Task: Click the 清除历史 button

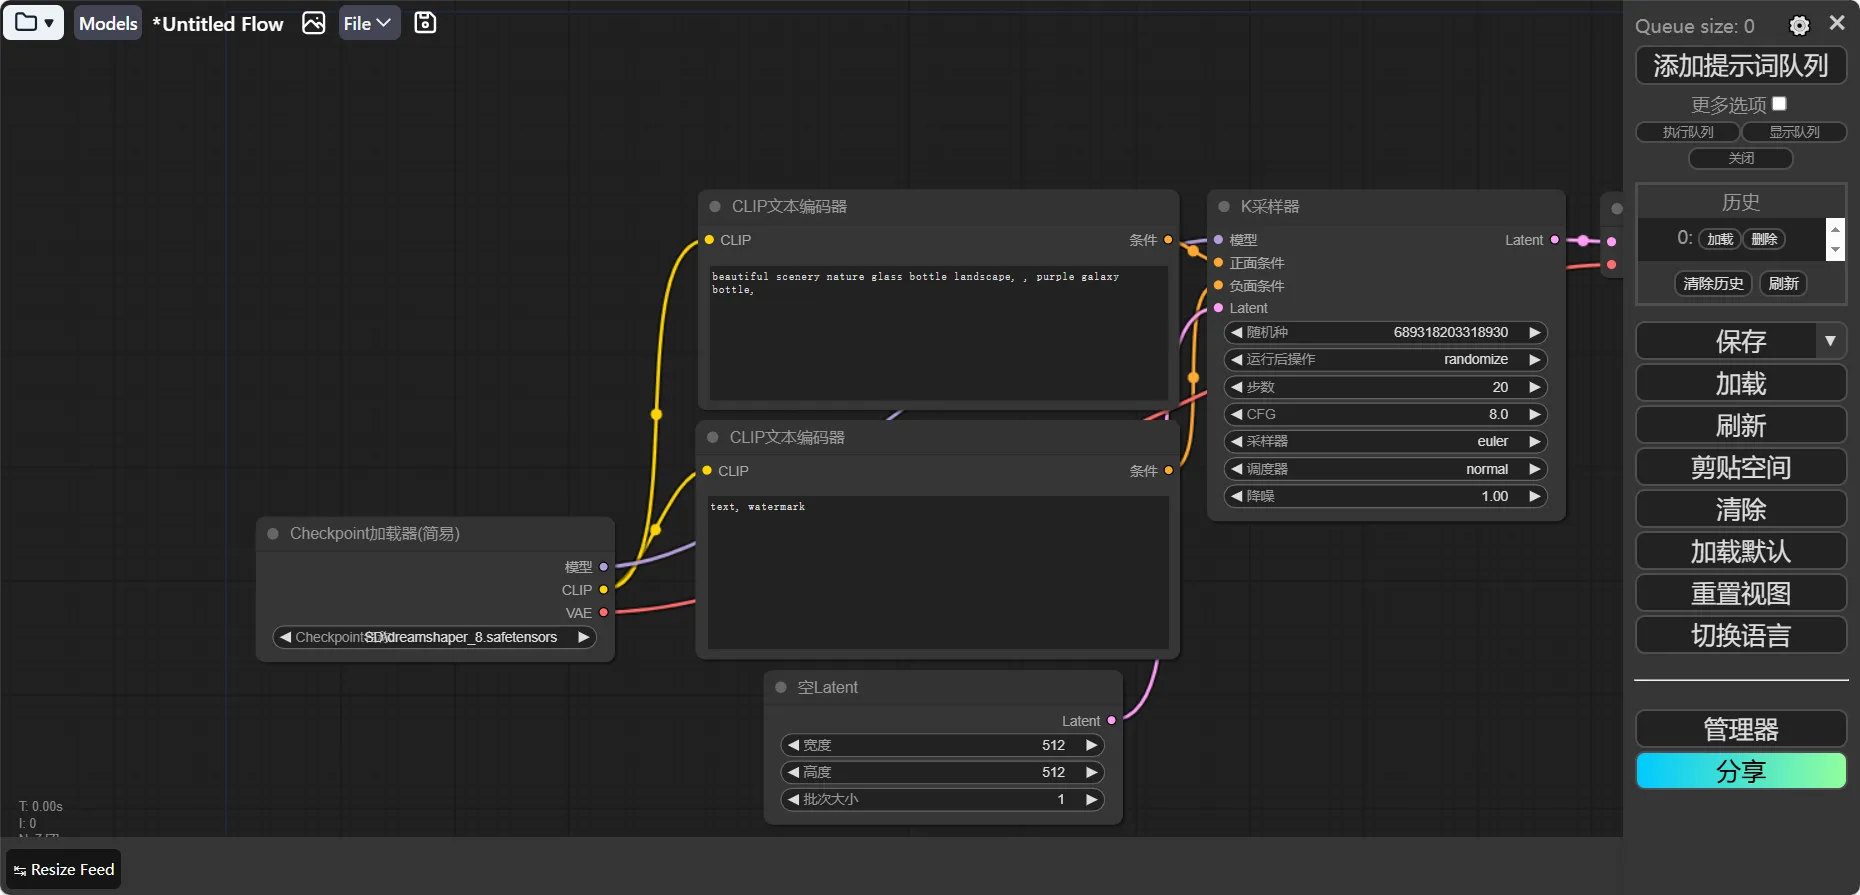Action: [x=1714, y=284]
